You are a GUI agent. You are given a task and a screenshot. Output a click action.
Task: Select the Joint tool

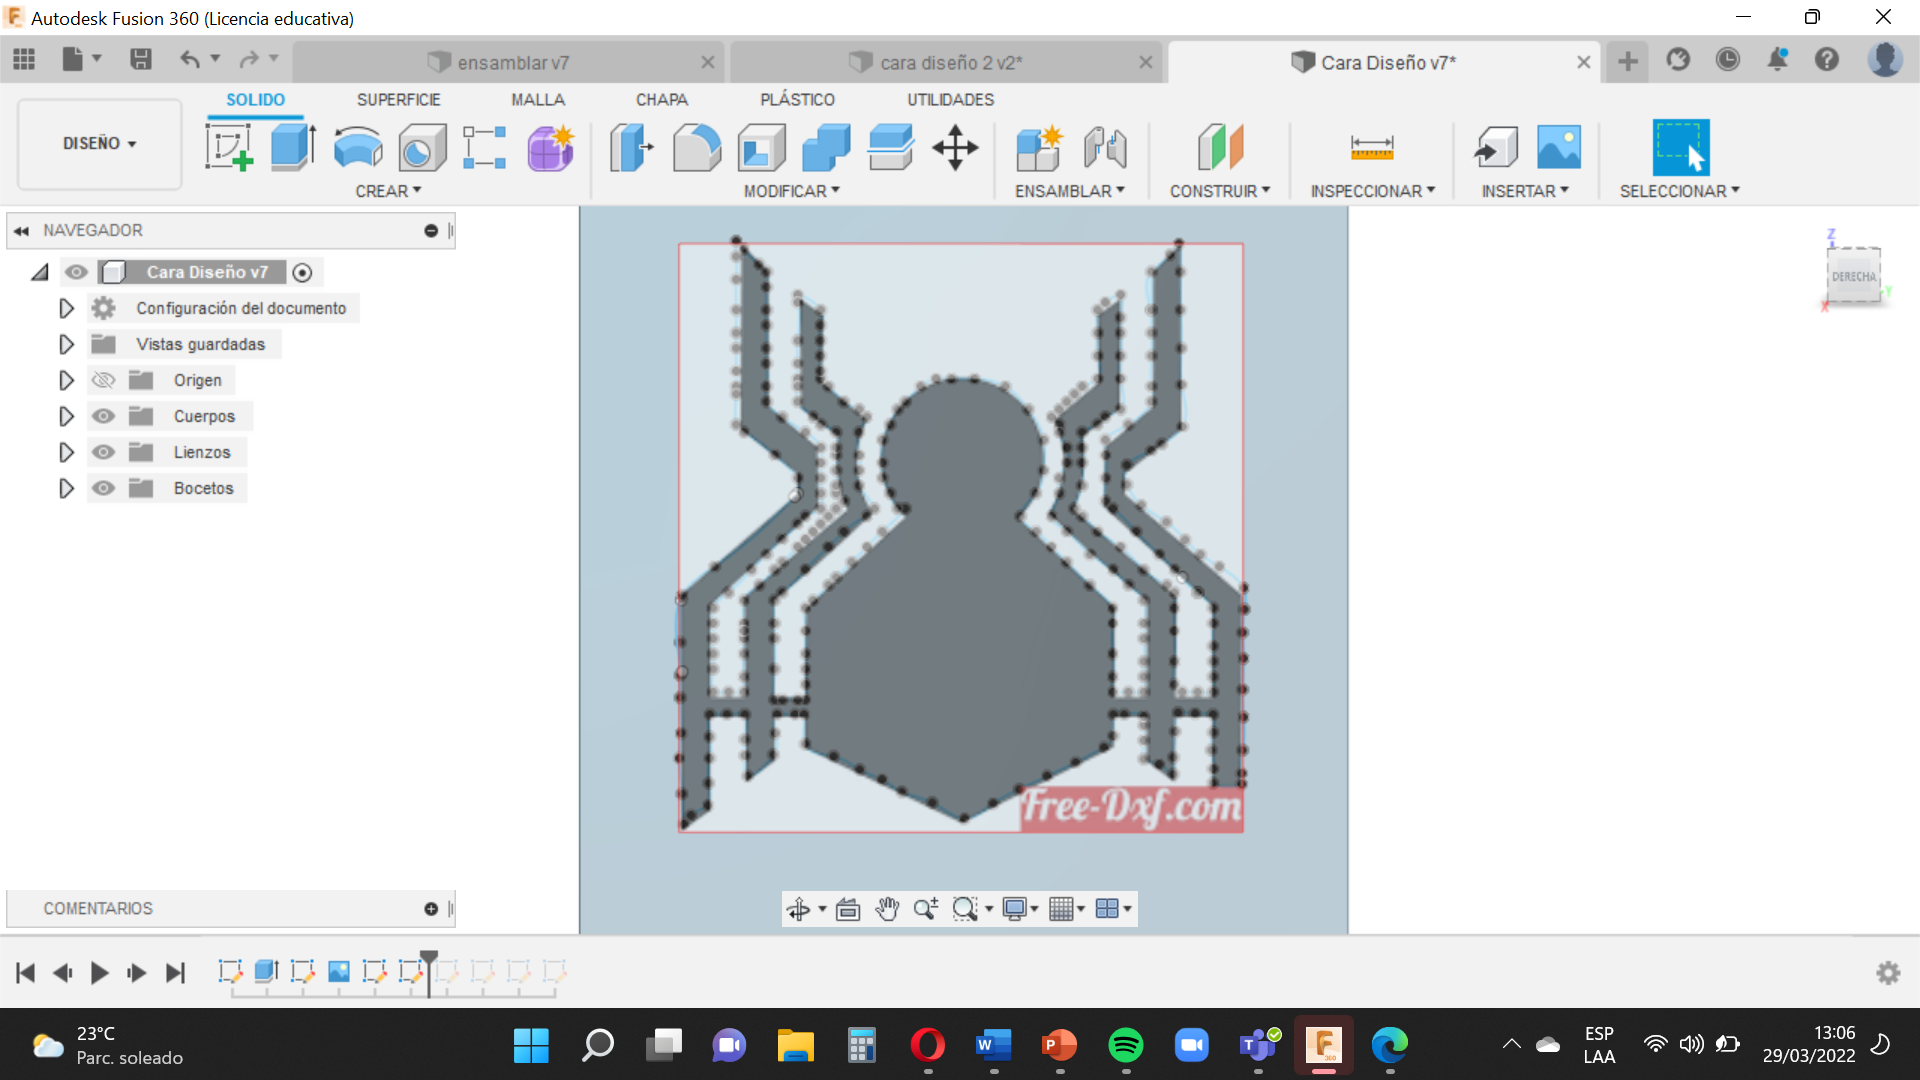(1105, 148)
